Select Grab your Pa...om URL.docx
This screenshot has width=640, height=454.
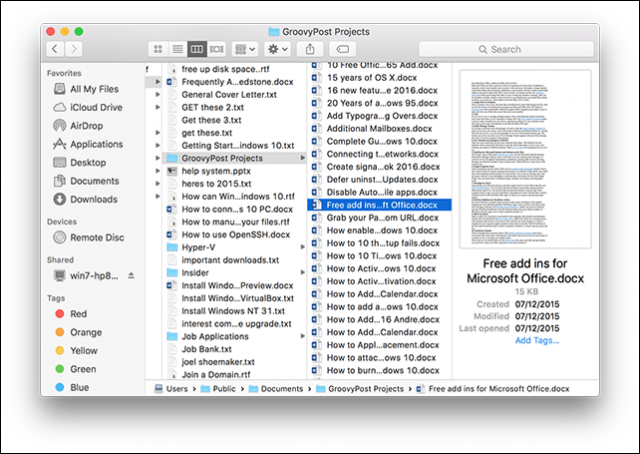tap(380, 218)
